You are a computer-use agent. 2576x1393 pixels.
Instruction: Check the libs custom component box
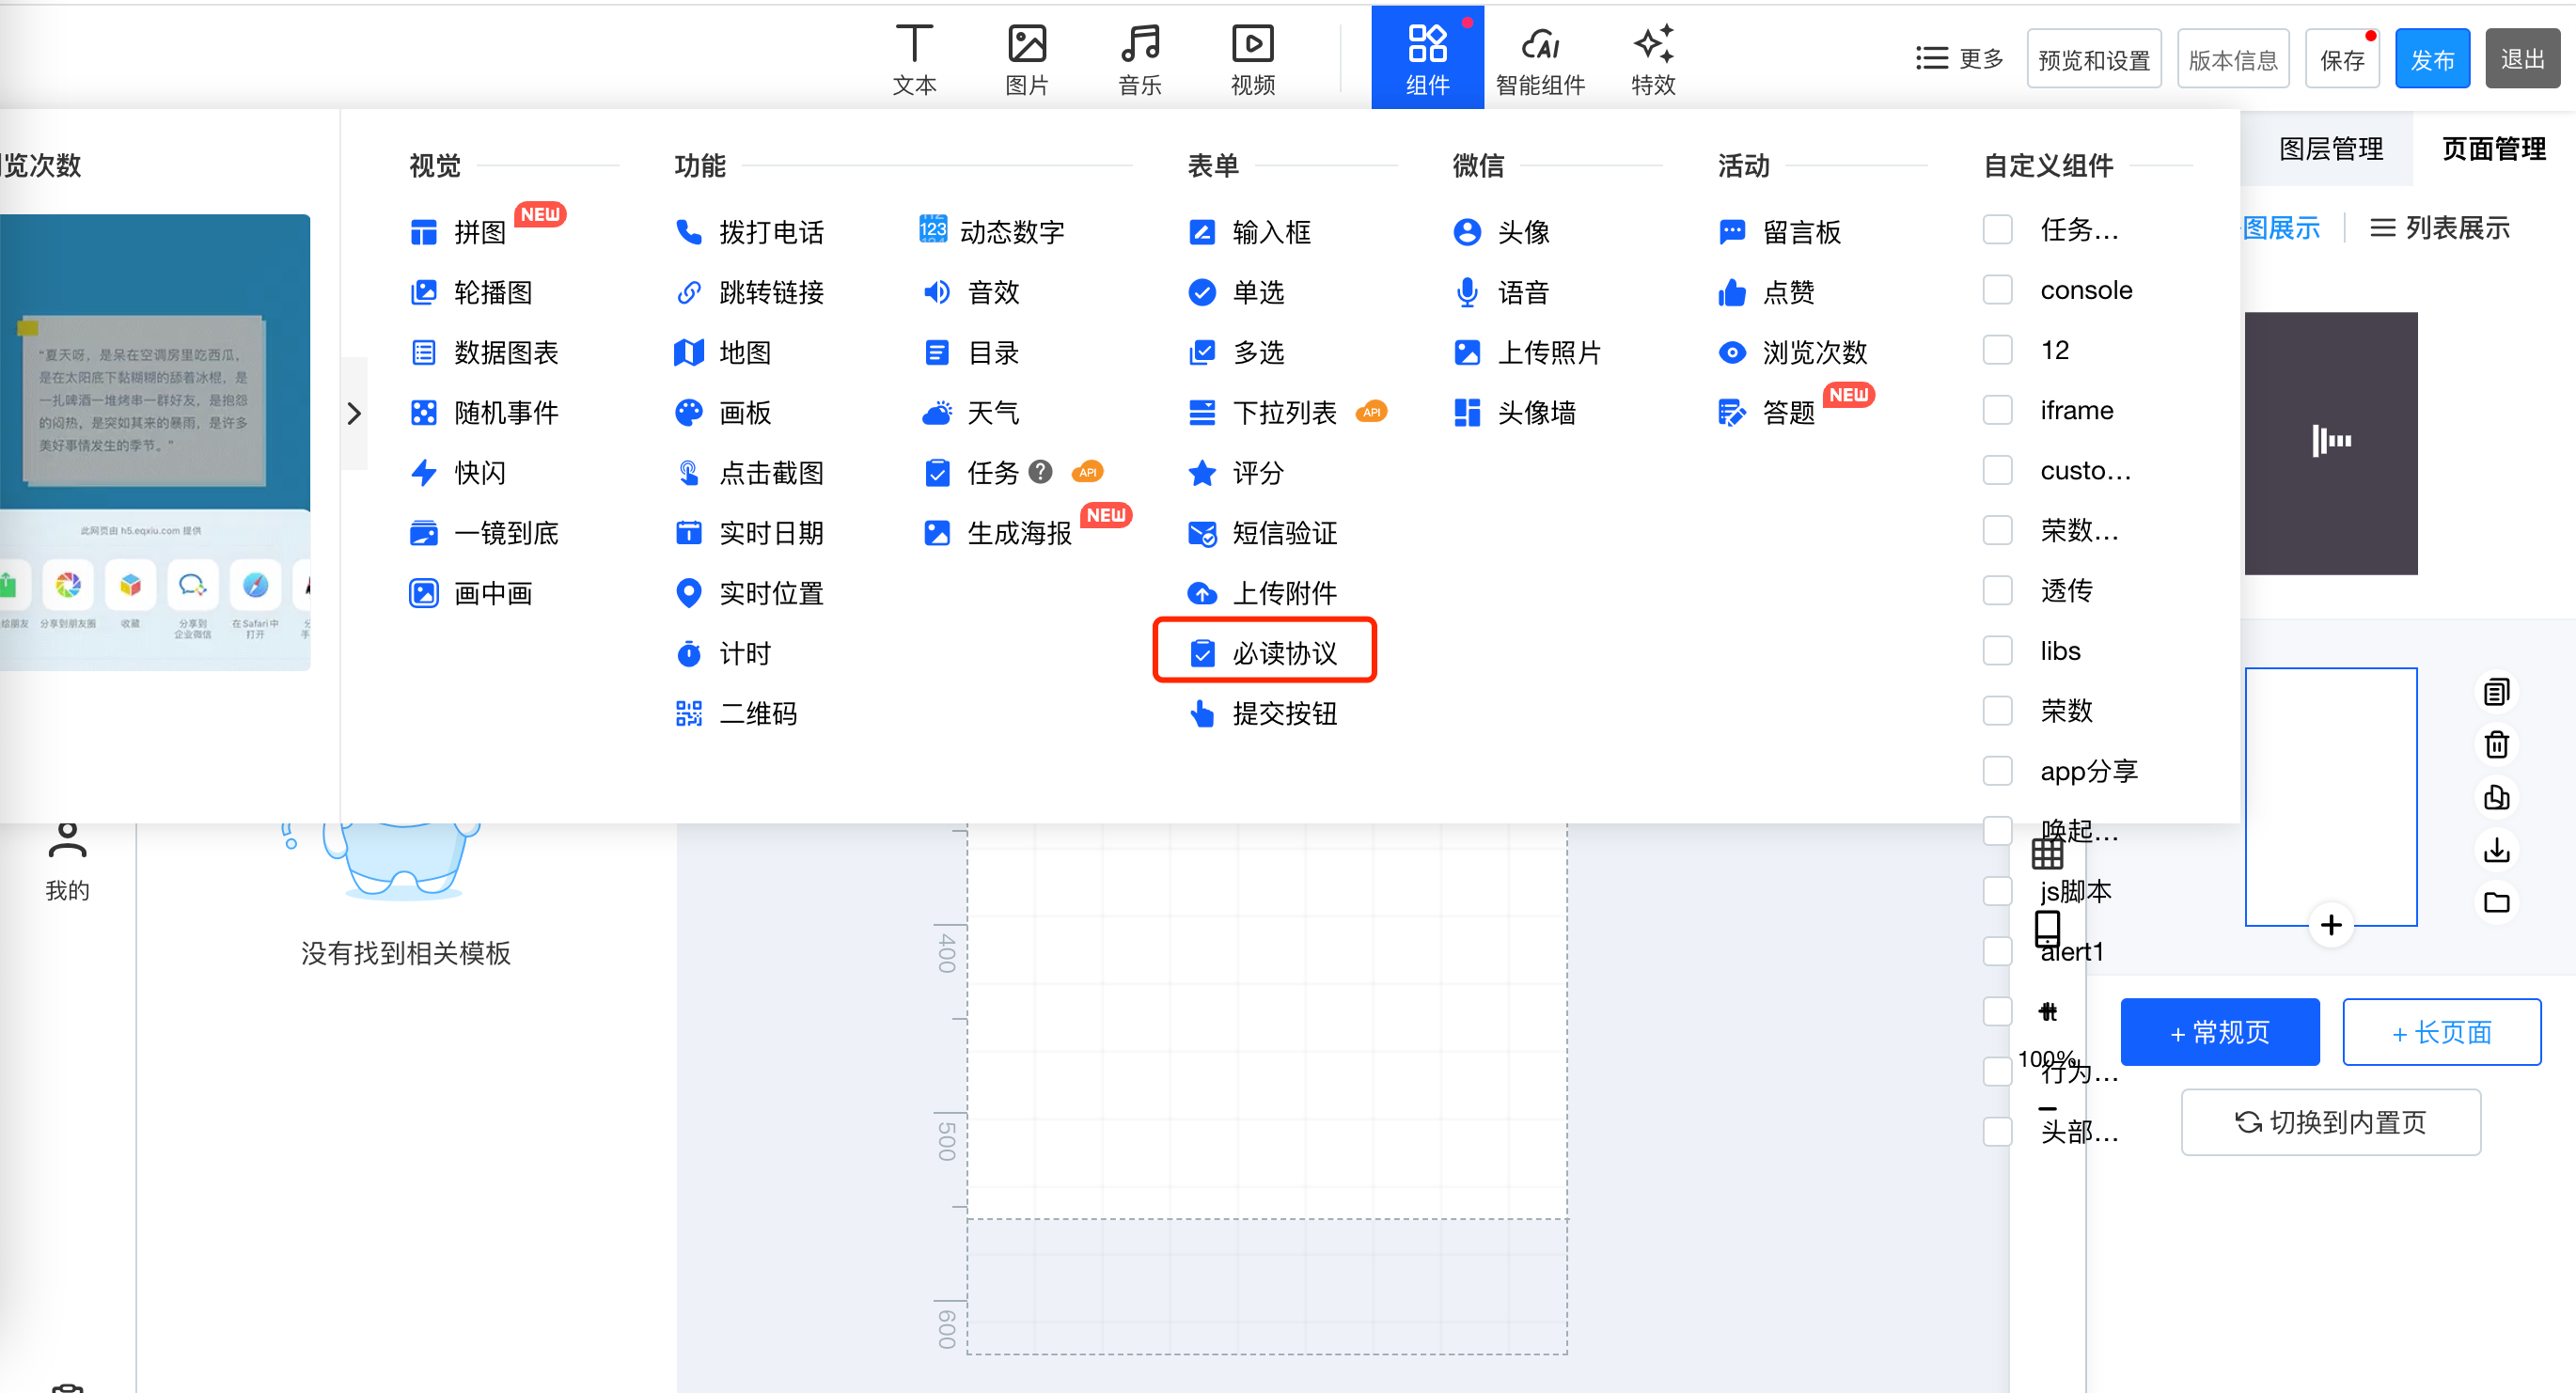[x=1997, y=650]
